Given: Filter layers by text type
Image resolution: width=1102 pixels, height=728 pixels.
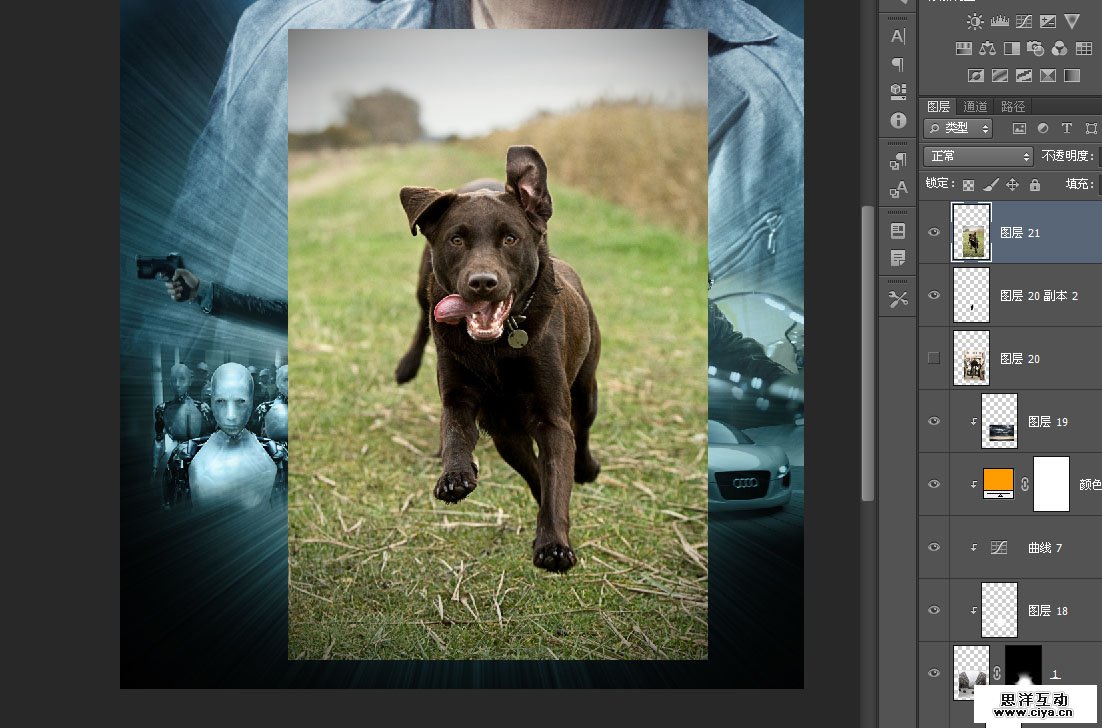Looking at the screenshot, I should [x=1067, y=128].
